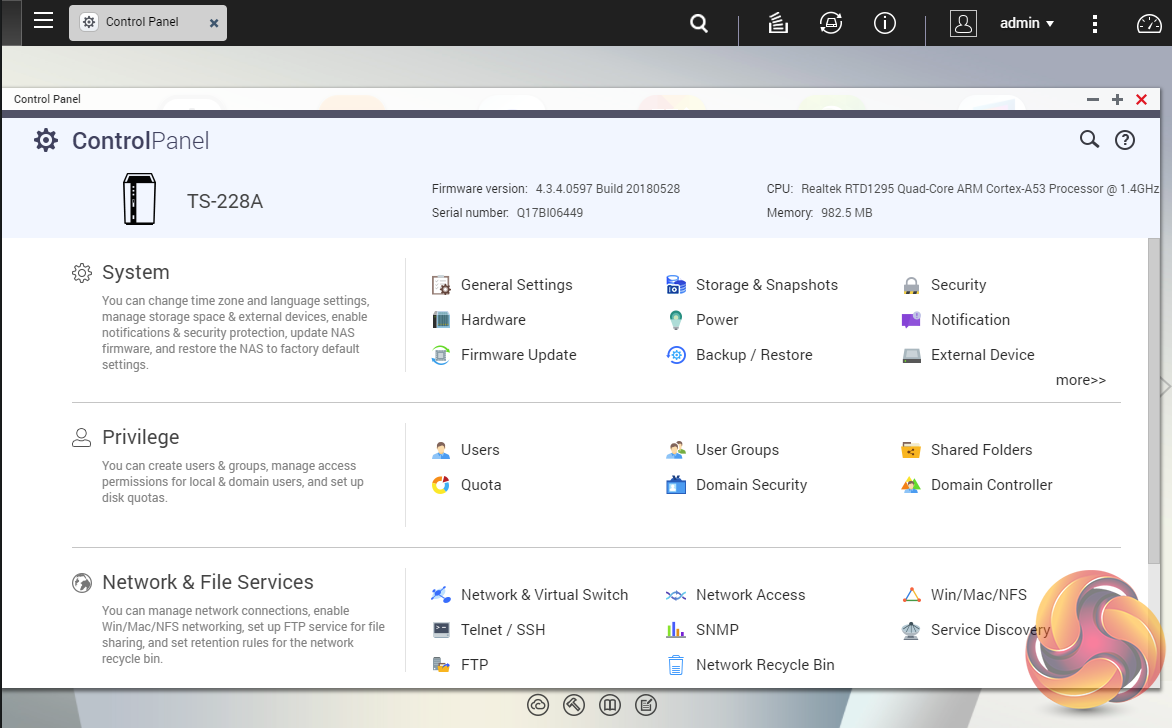Open the Quota icon
This screenshot has height=728, width=1172.
pyautogui.click(x=441, y=486)
